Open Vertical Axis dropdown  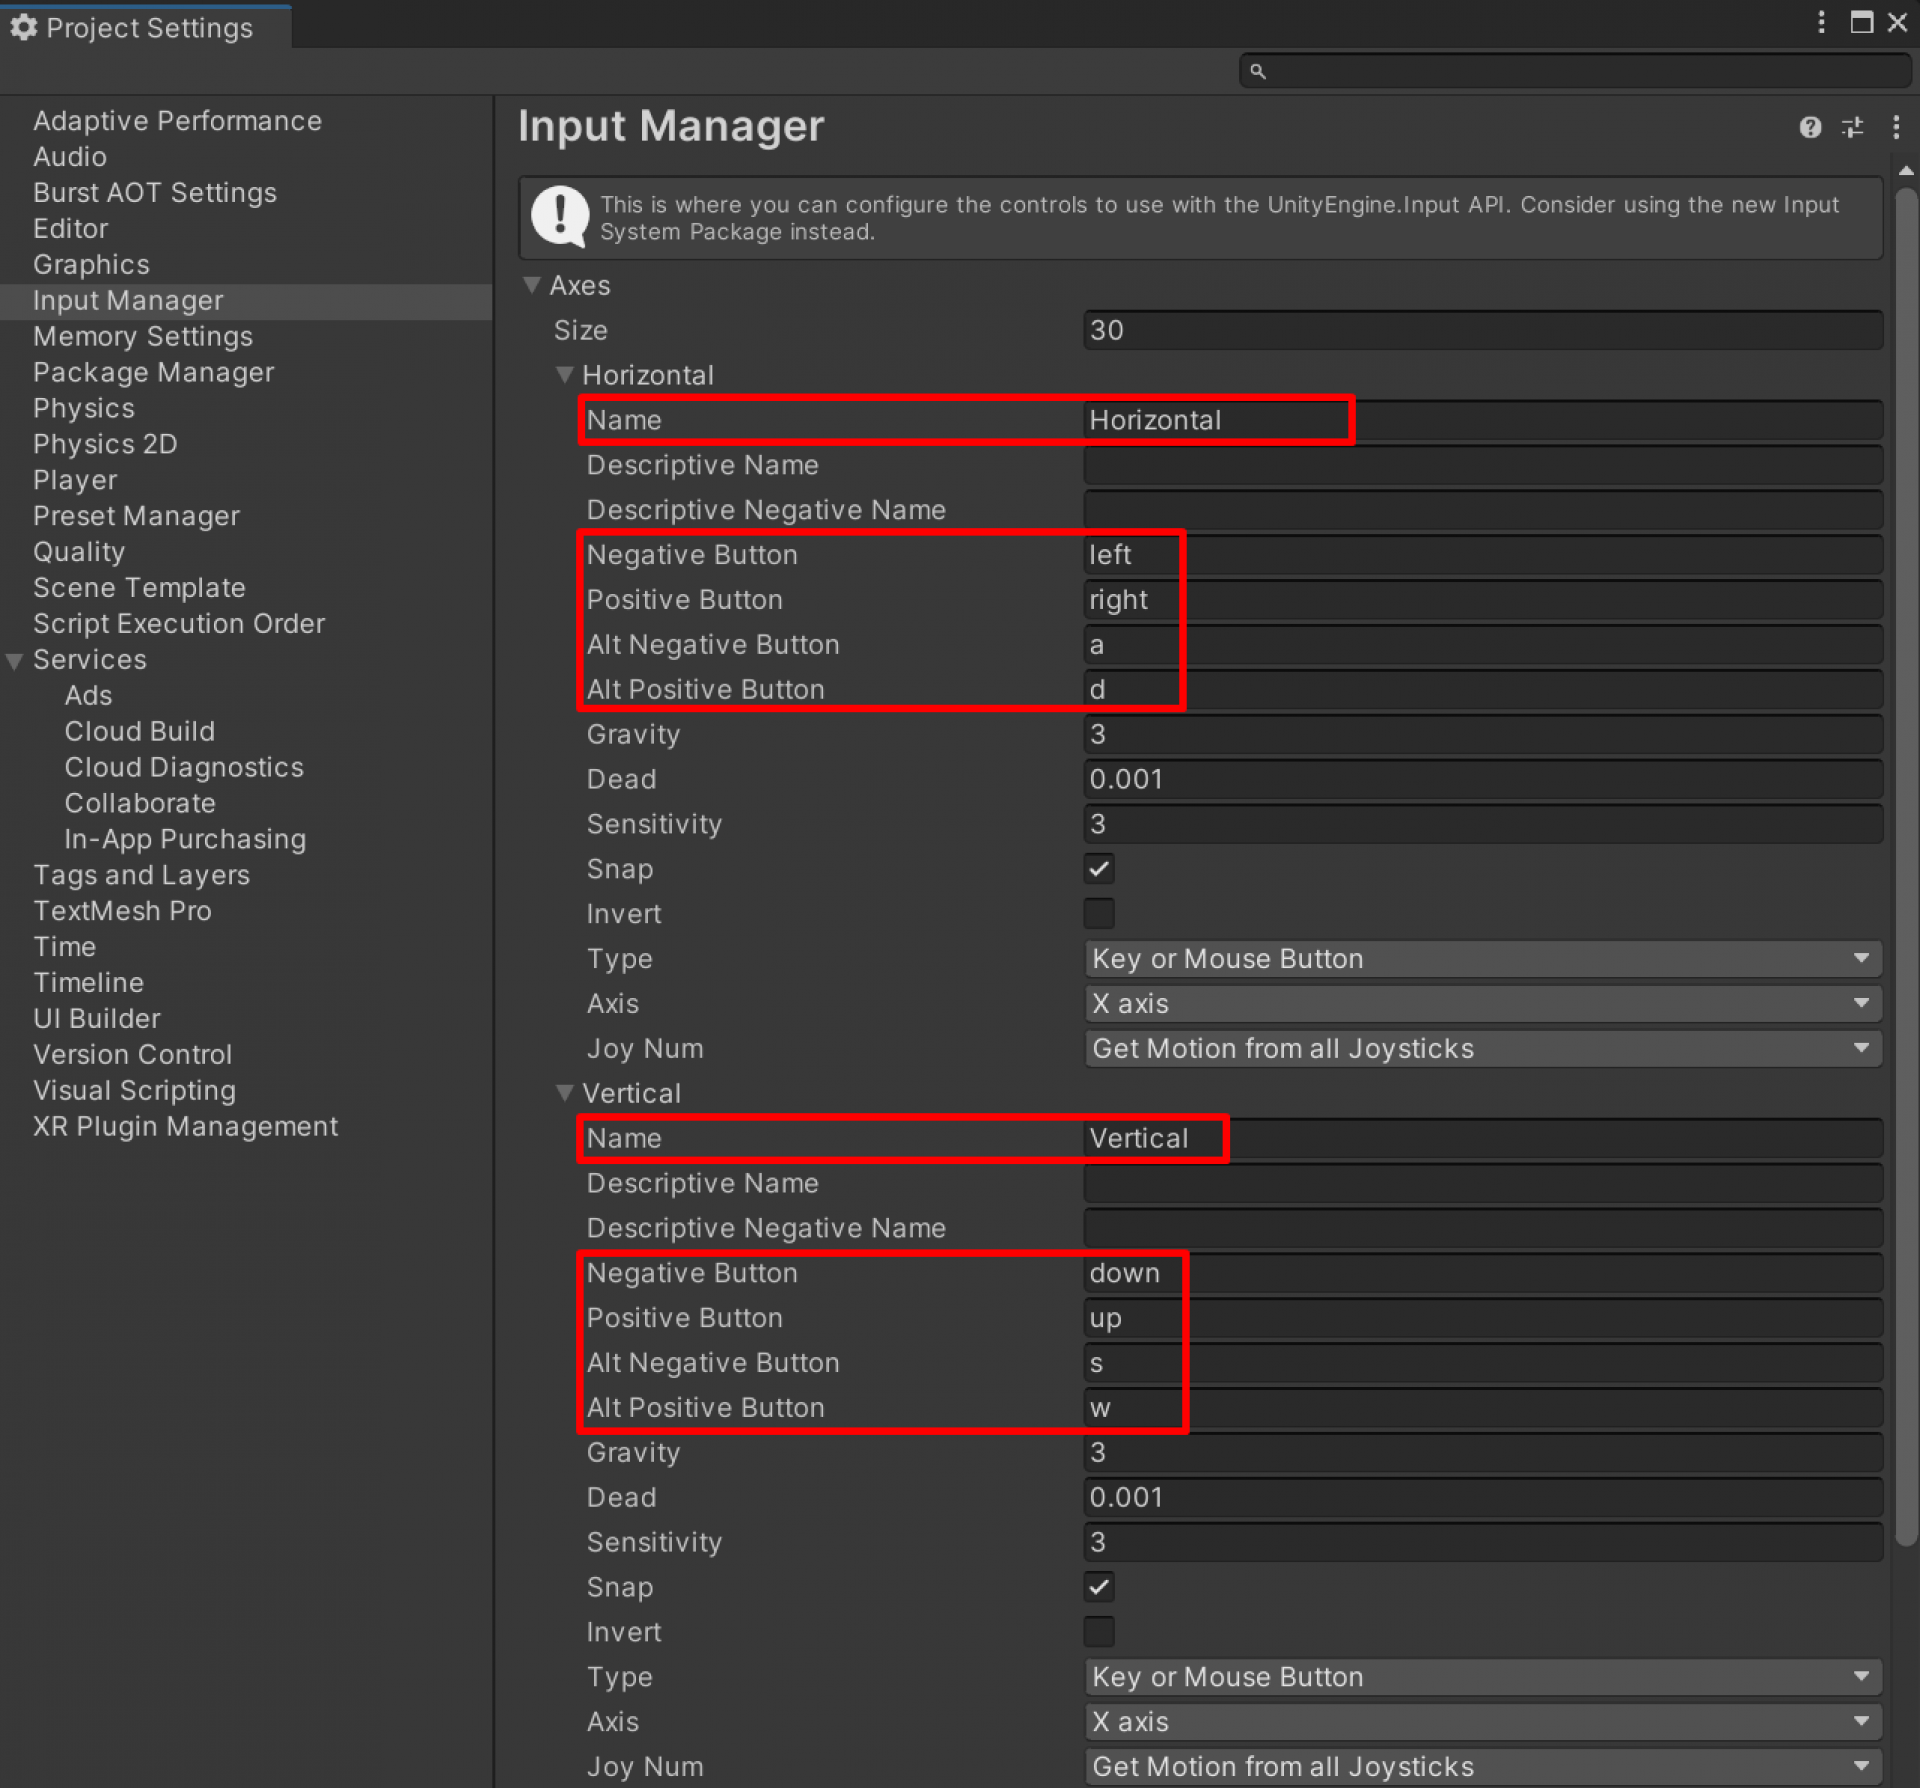coord(1483,1722)
